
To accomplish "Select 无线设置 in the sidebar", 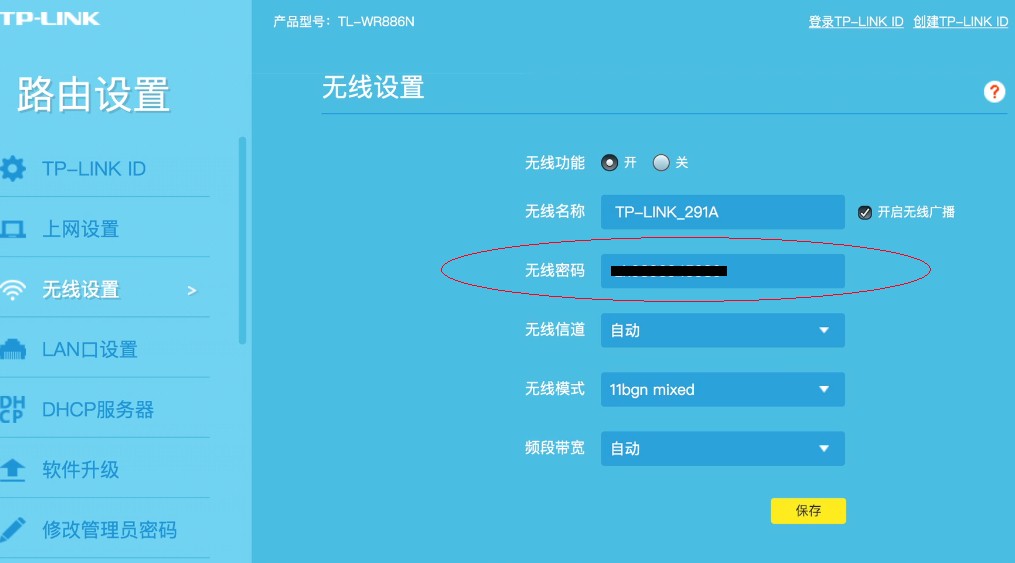I will pyautogui.click(x=80, y=289).
